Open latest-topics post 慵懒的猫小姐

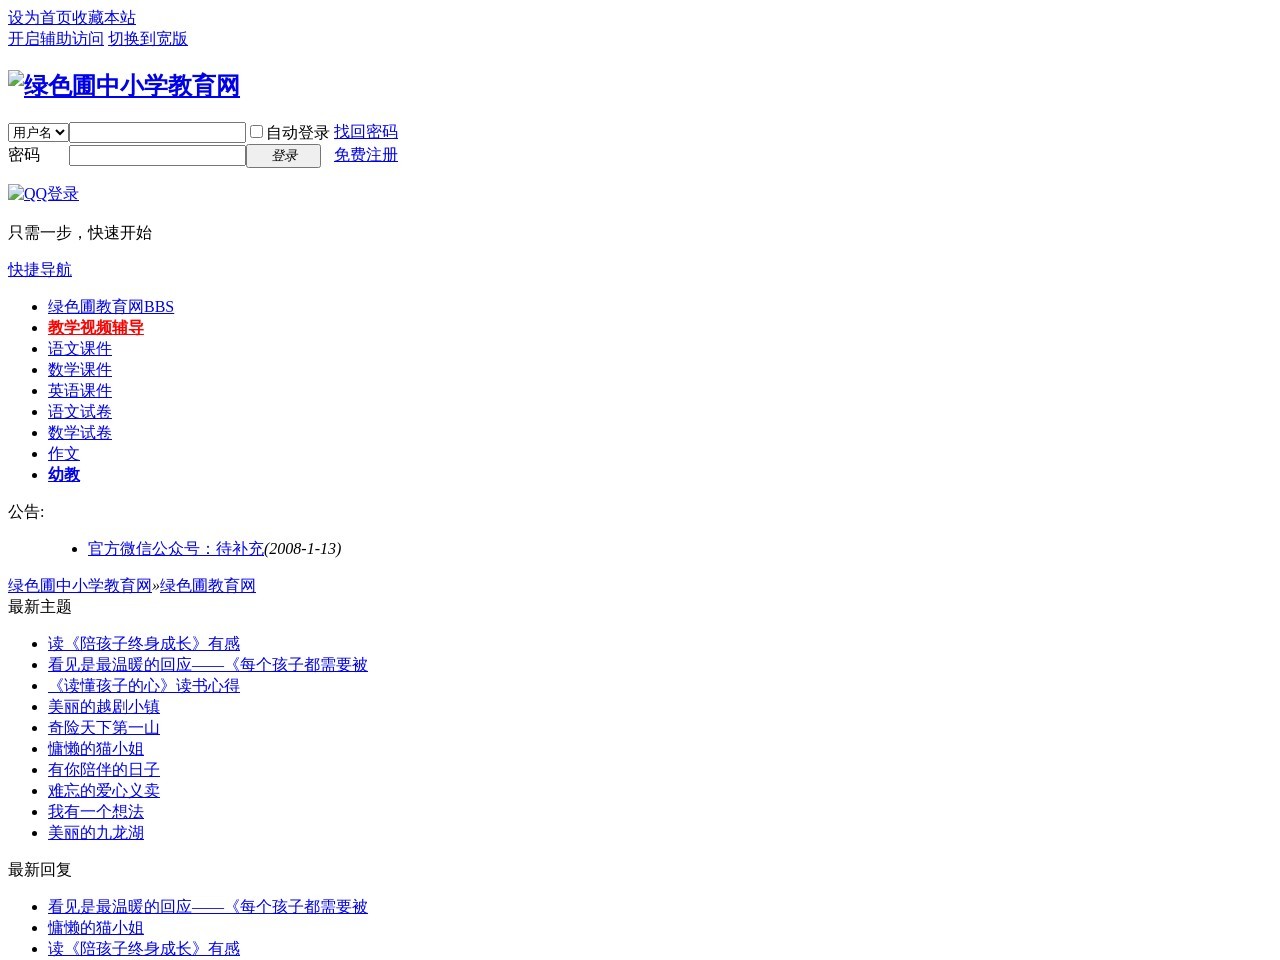[96, 749]
